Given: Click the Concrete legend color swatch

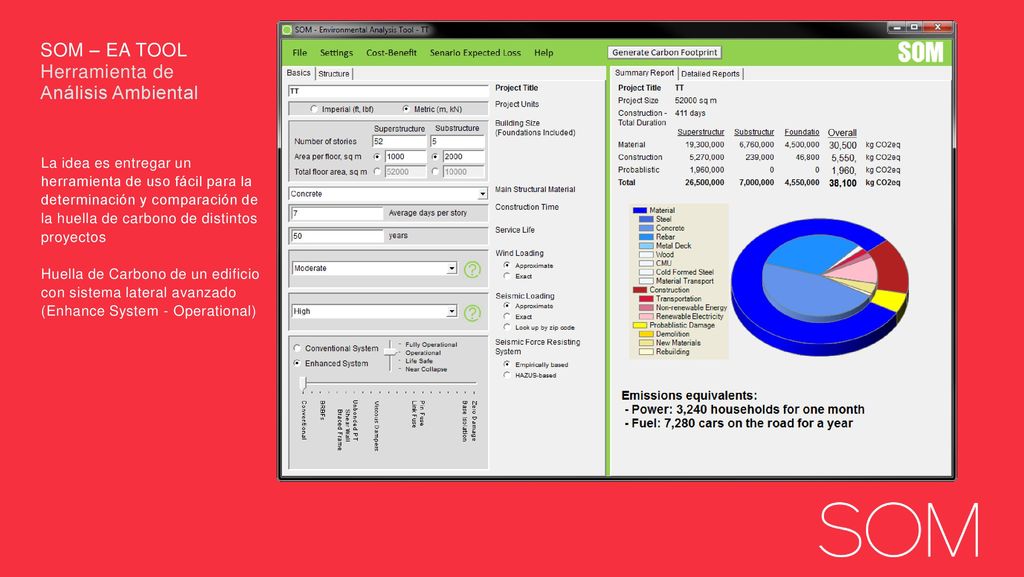Looking at the screenshot, I should click(x=646, y=228).
